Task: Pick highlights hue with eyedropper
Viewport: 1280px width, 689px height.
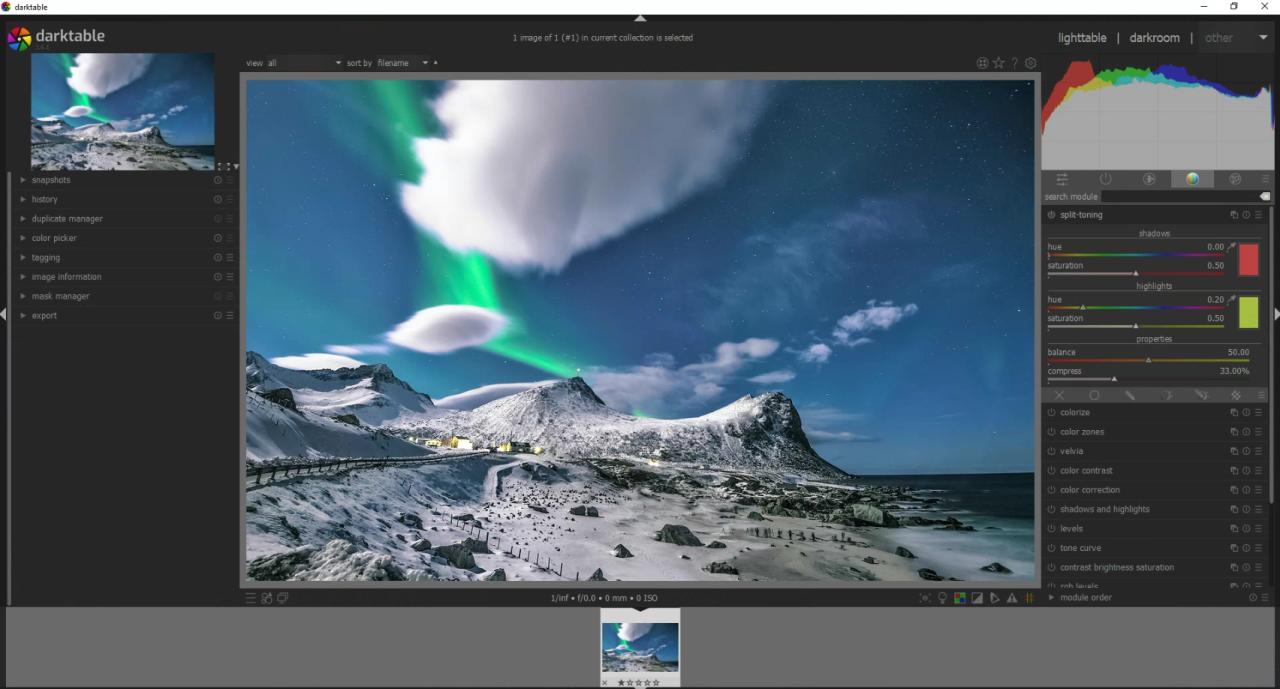Action: 1232,299
